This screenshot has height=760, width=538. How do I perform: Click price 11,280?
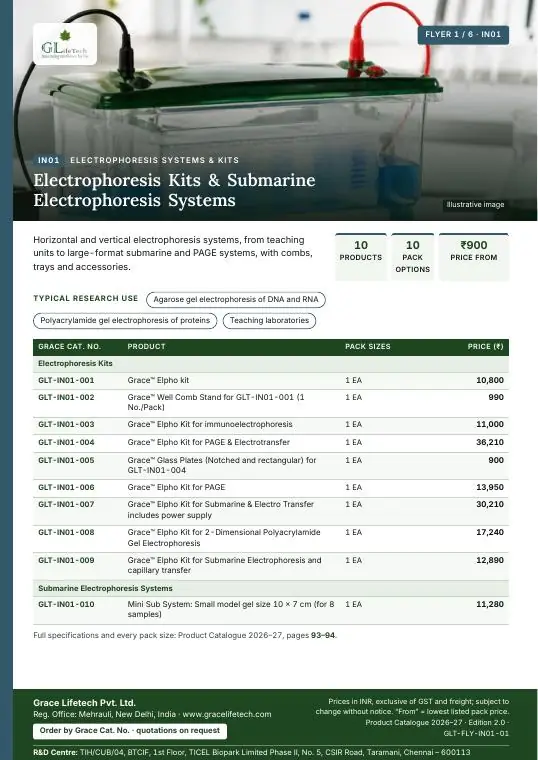[490, 605]
